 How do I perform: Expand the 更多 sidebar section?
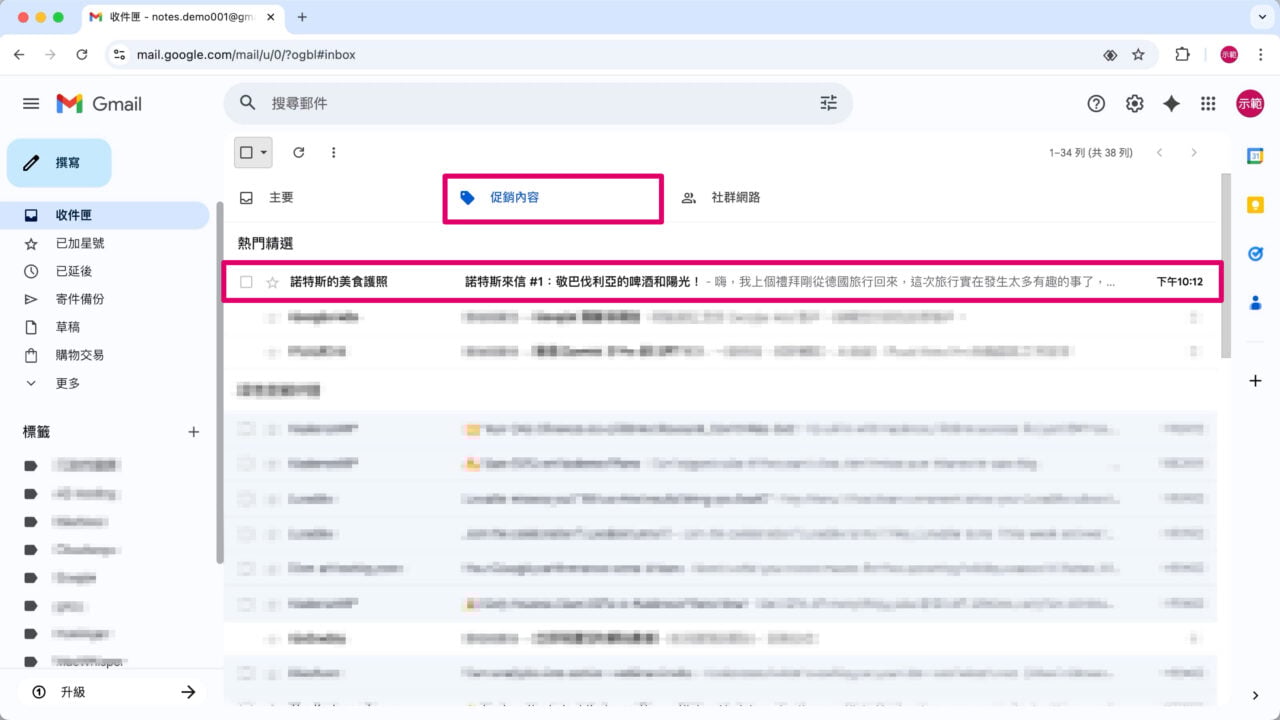click(65, 383)
